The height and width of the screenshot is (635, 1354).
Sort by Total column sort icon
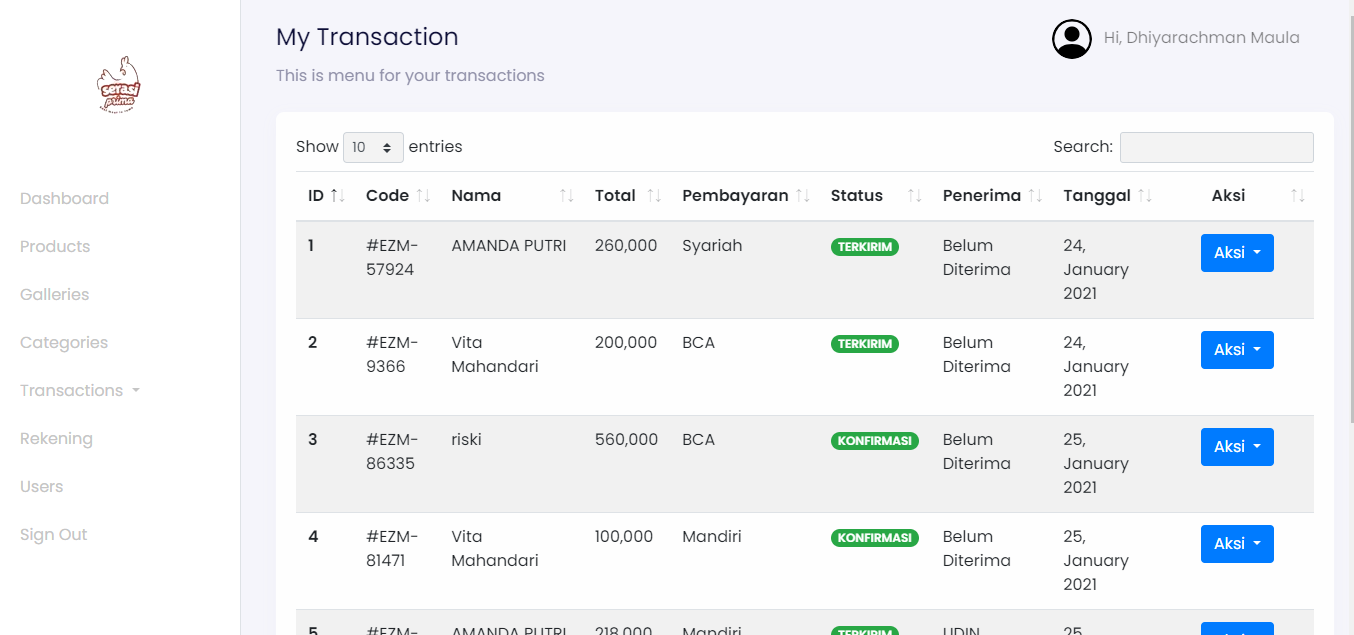[654, 196]
